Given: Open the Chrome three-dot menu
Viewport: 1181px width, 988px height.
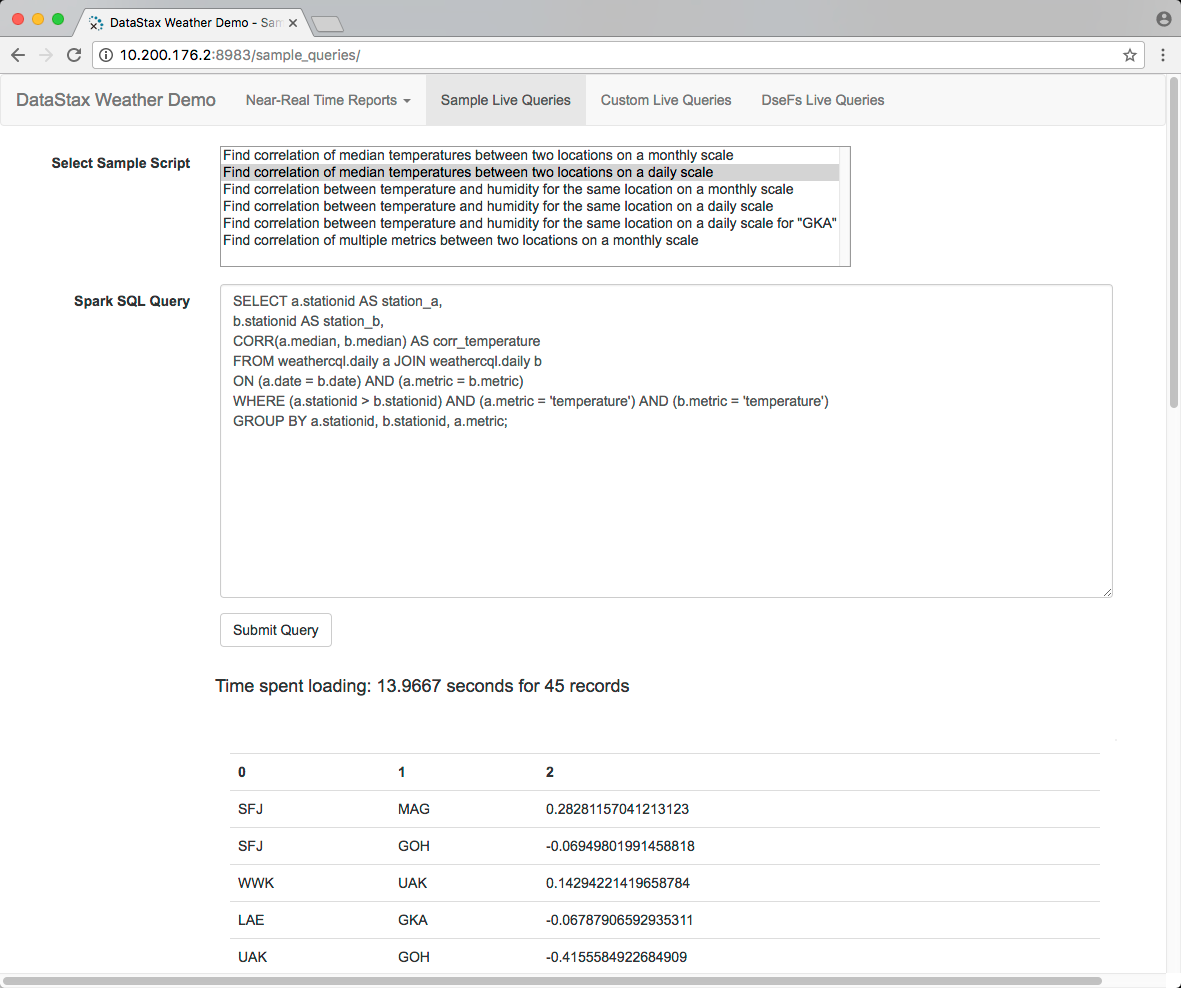Looking at the screenshot, I should pyautogui.click(x=1162, y=55).
